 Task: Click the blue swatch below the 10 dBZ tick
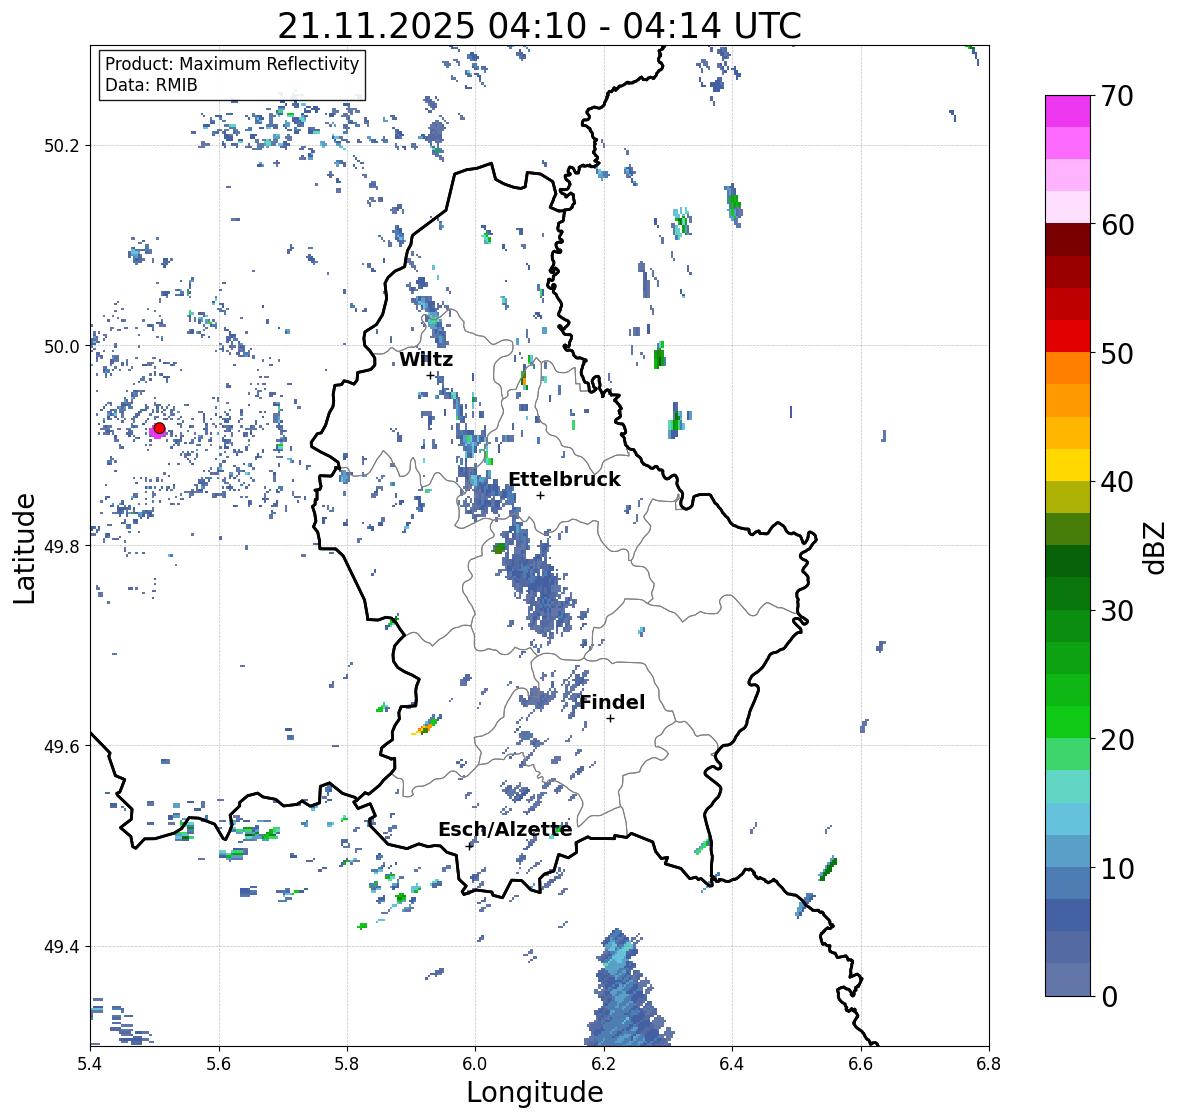pos(1068,882)
